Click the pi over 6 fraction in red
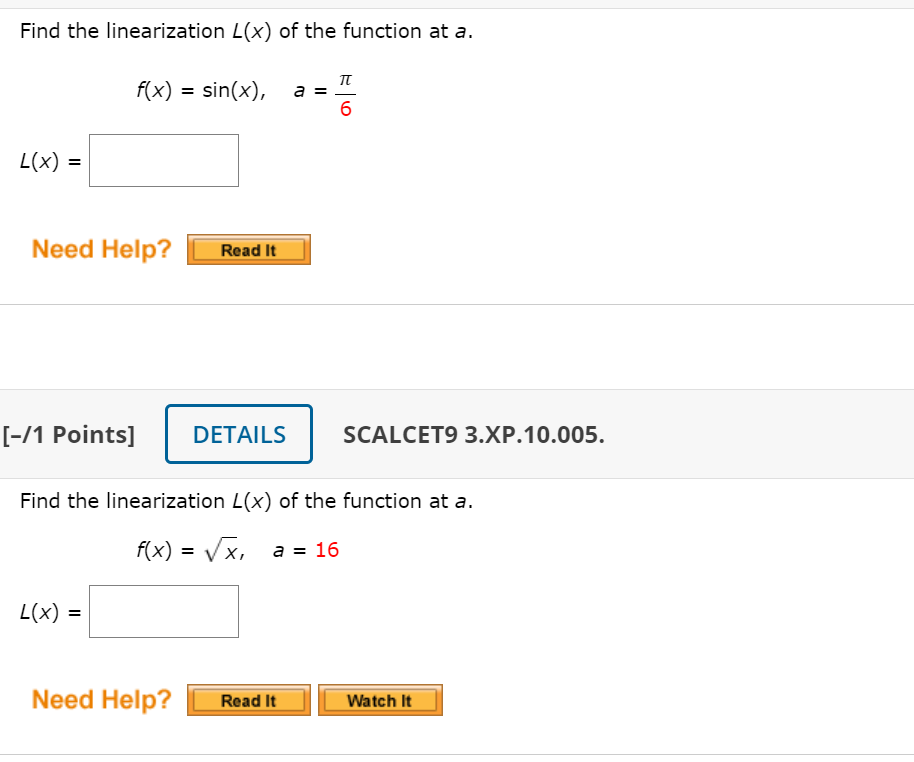 [347, 92]
